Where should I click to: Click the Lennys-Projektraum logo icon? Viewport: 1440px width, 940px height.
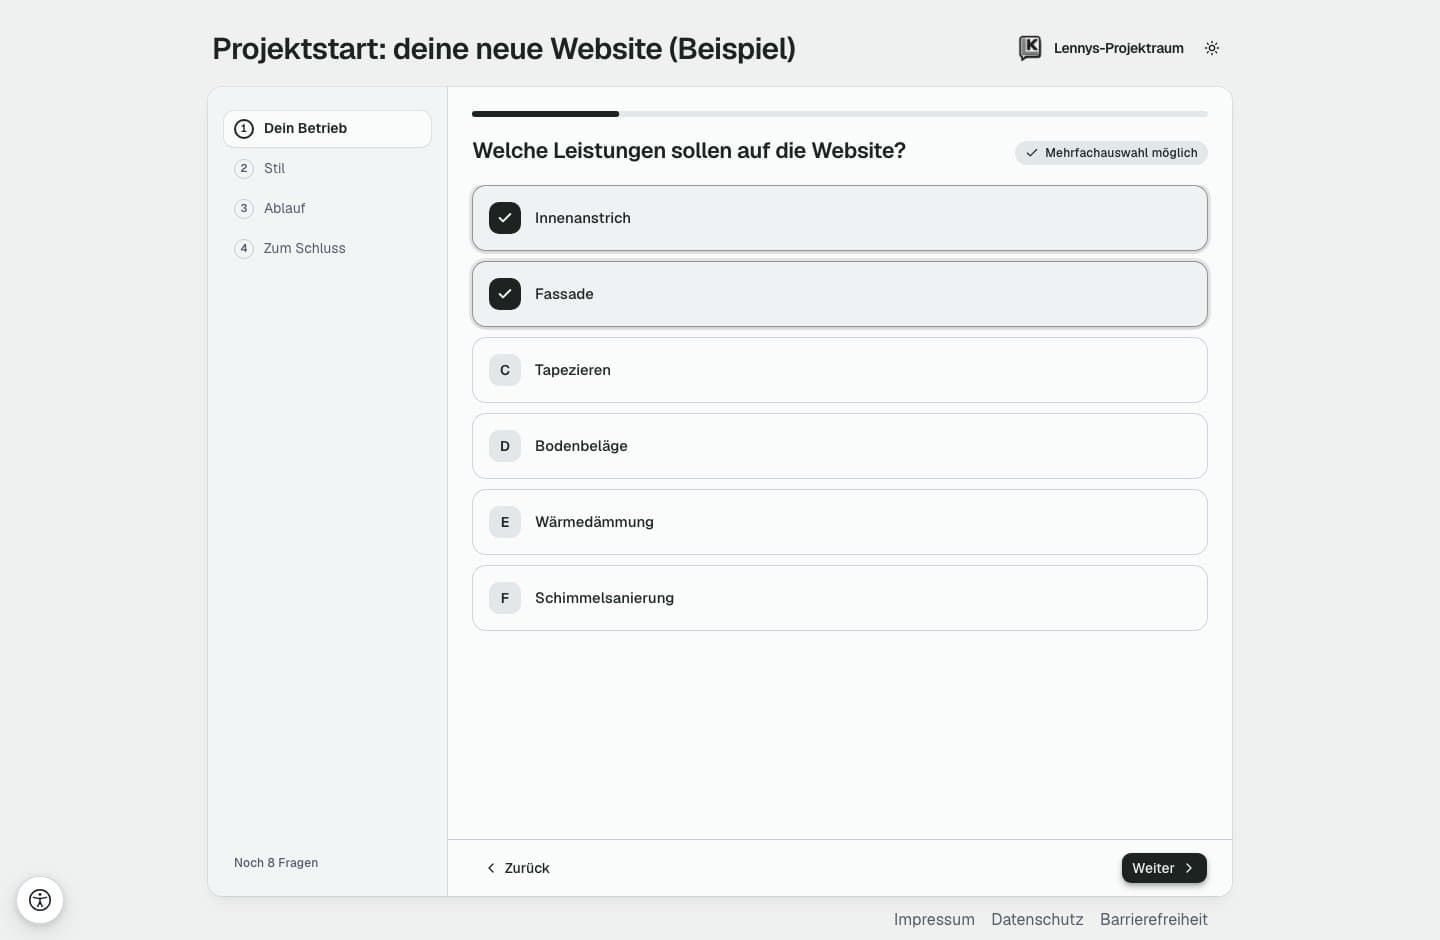point(1030,48)
